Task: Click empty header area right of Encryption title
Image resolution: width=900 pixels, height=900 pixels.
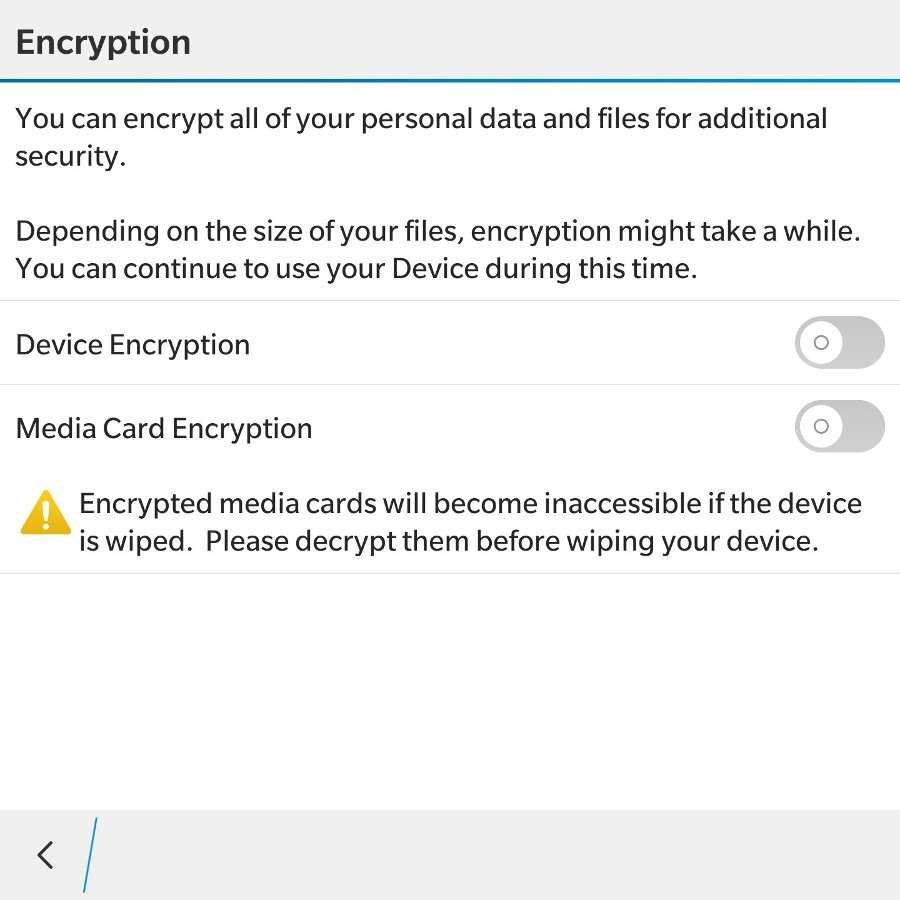Action: coord(550,42)
